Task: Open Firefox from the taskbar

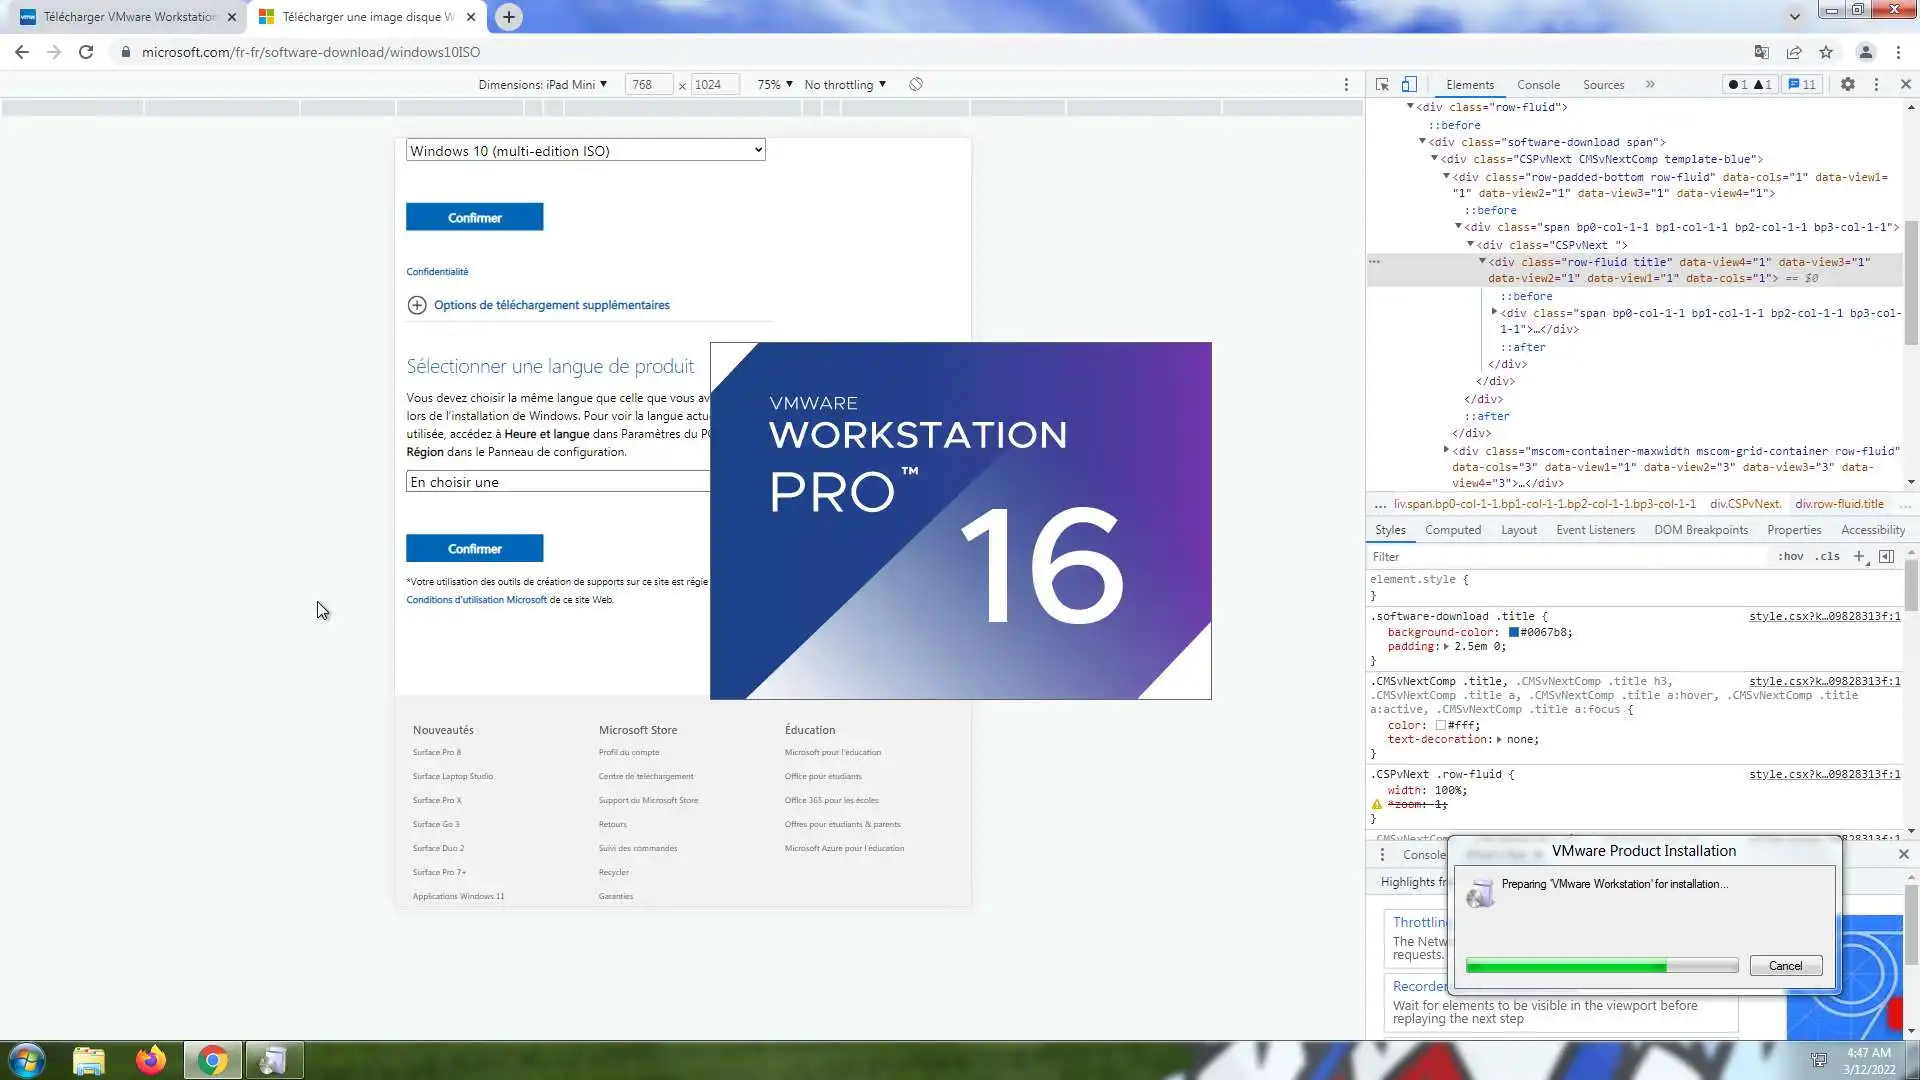Action: coord(151,1060)
